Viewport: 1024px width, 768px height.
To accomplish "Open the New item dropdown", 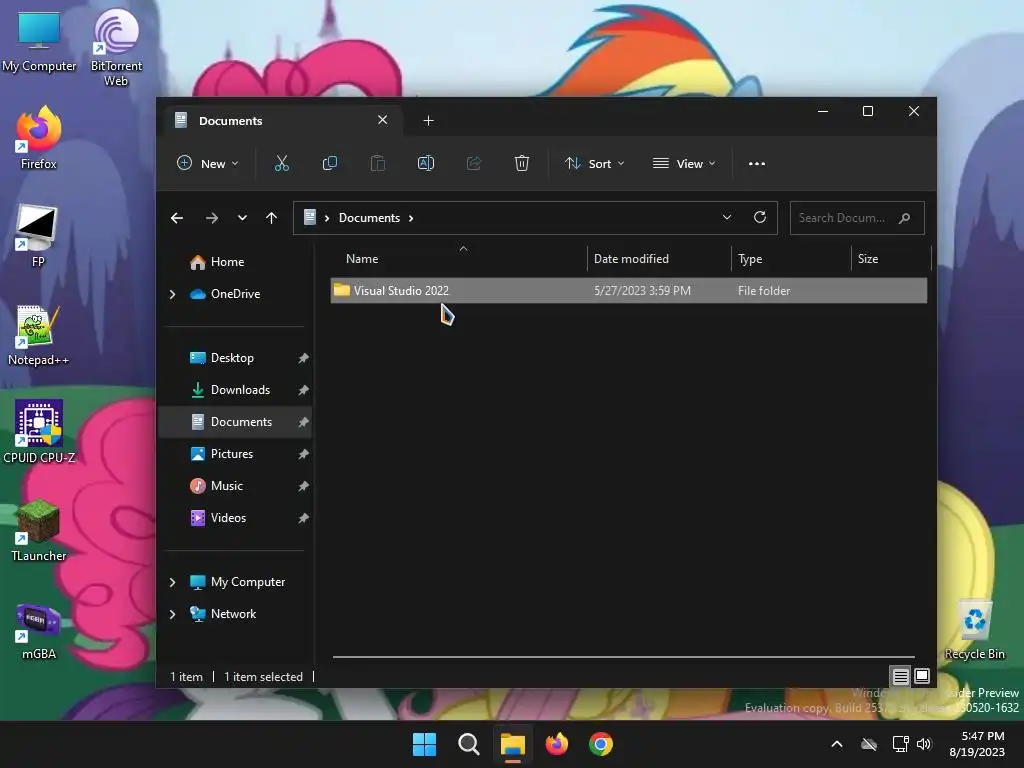I will pos(208,163).
